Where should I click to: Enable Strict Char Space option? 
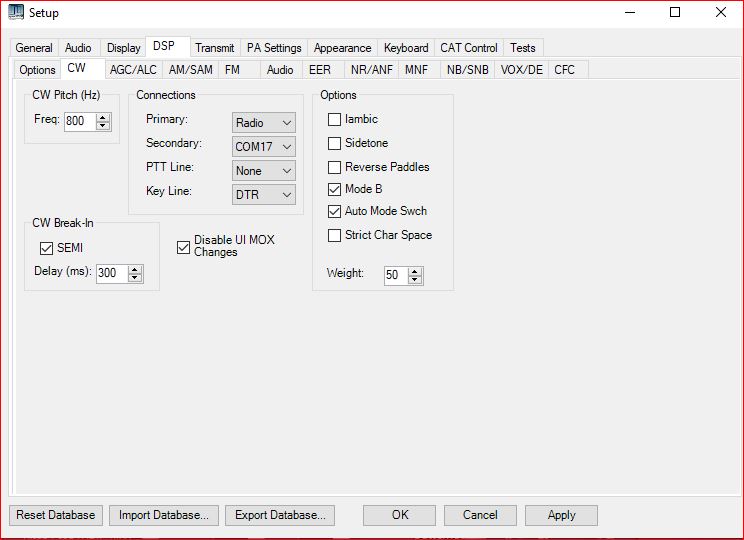(335, 235)
